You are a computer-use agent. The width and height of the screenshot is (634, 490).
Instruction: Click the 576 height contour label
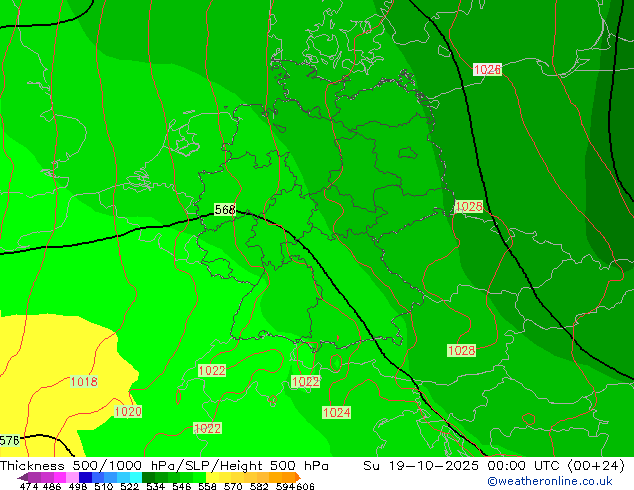(9, 440)
